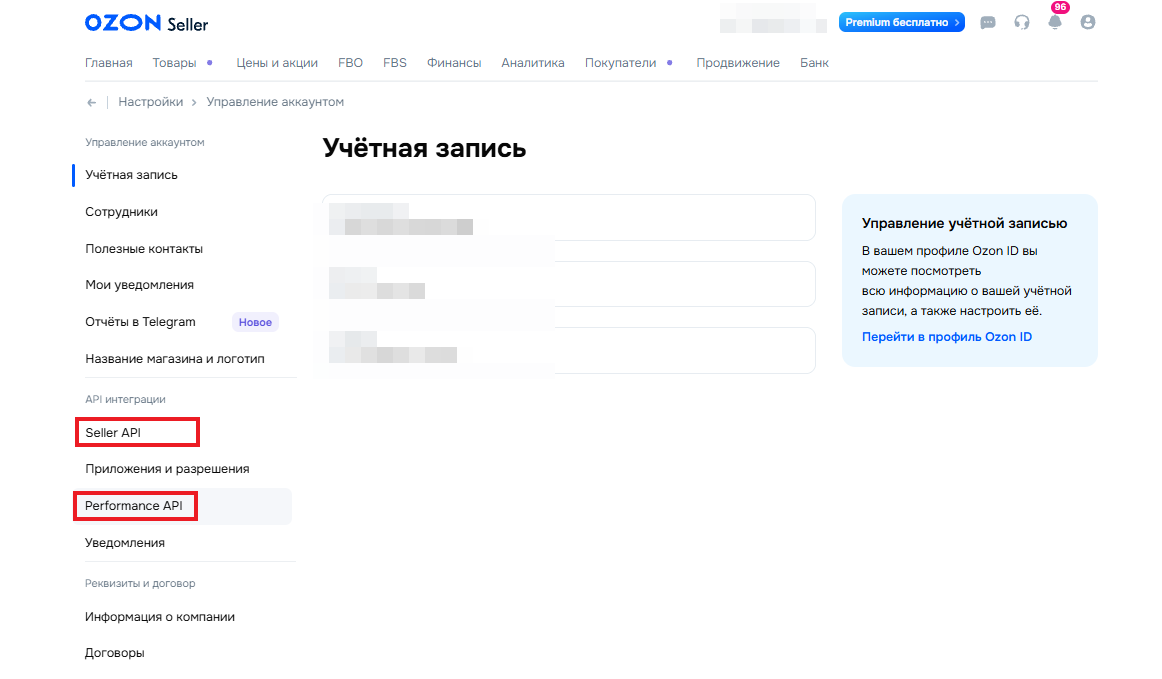Click the Реквизиты и договор section label
Image resolution: width=1162 pixels, height=679 pixels.
140,583
